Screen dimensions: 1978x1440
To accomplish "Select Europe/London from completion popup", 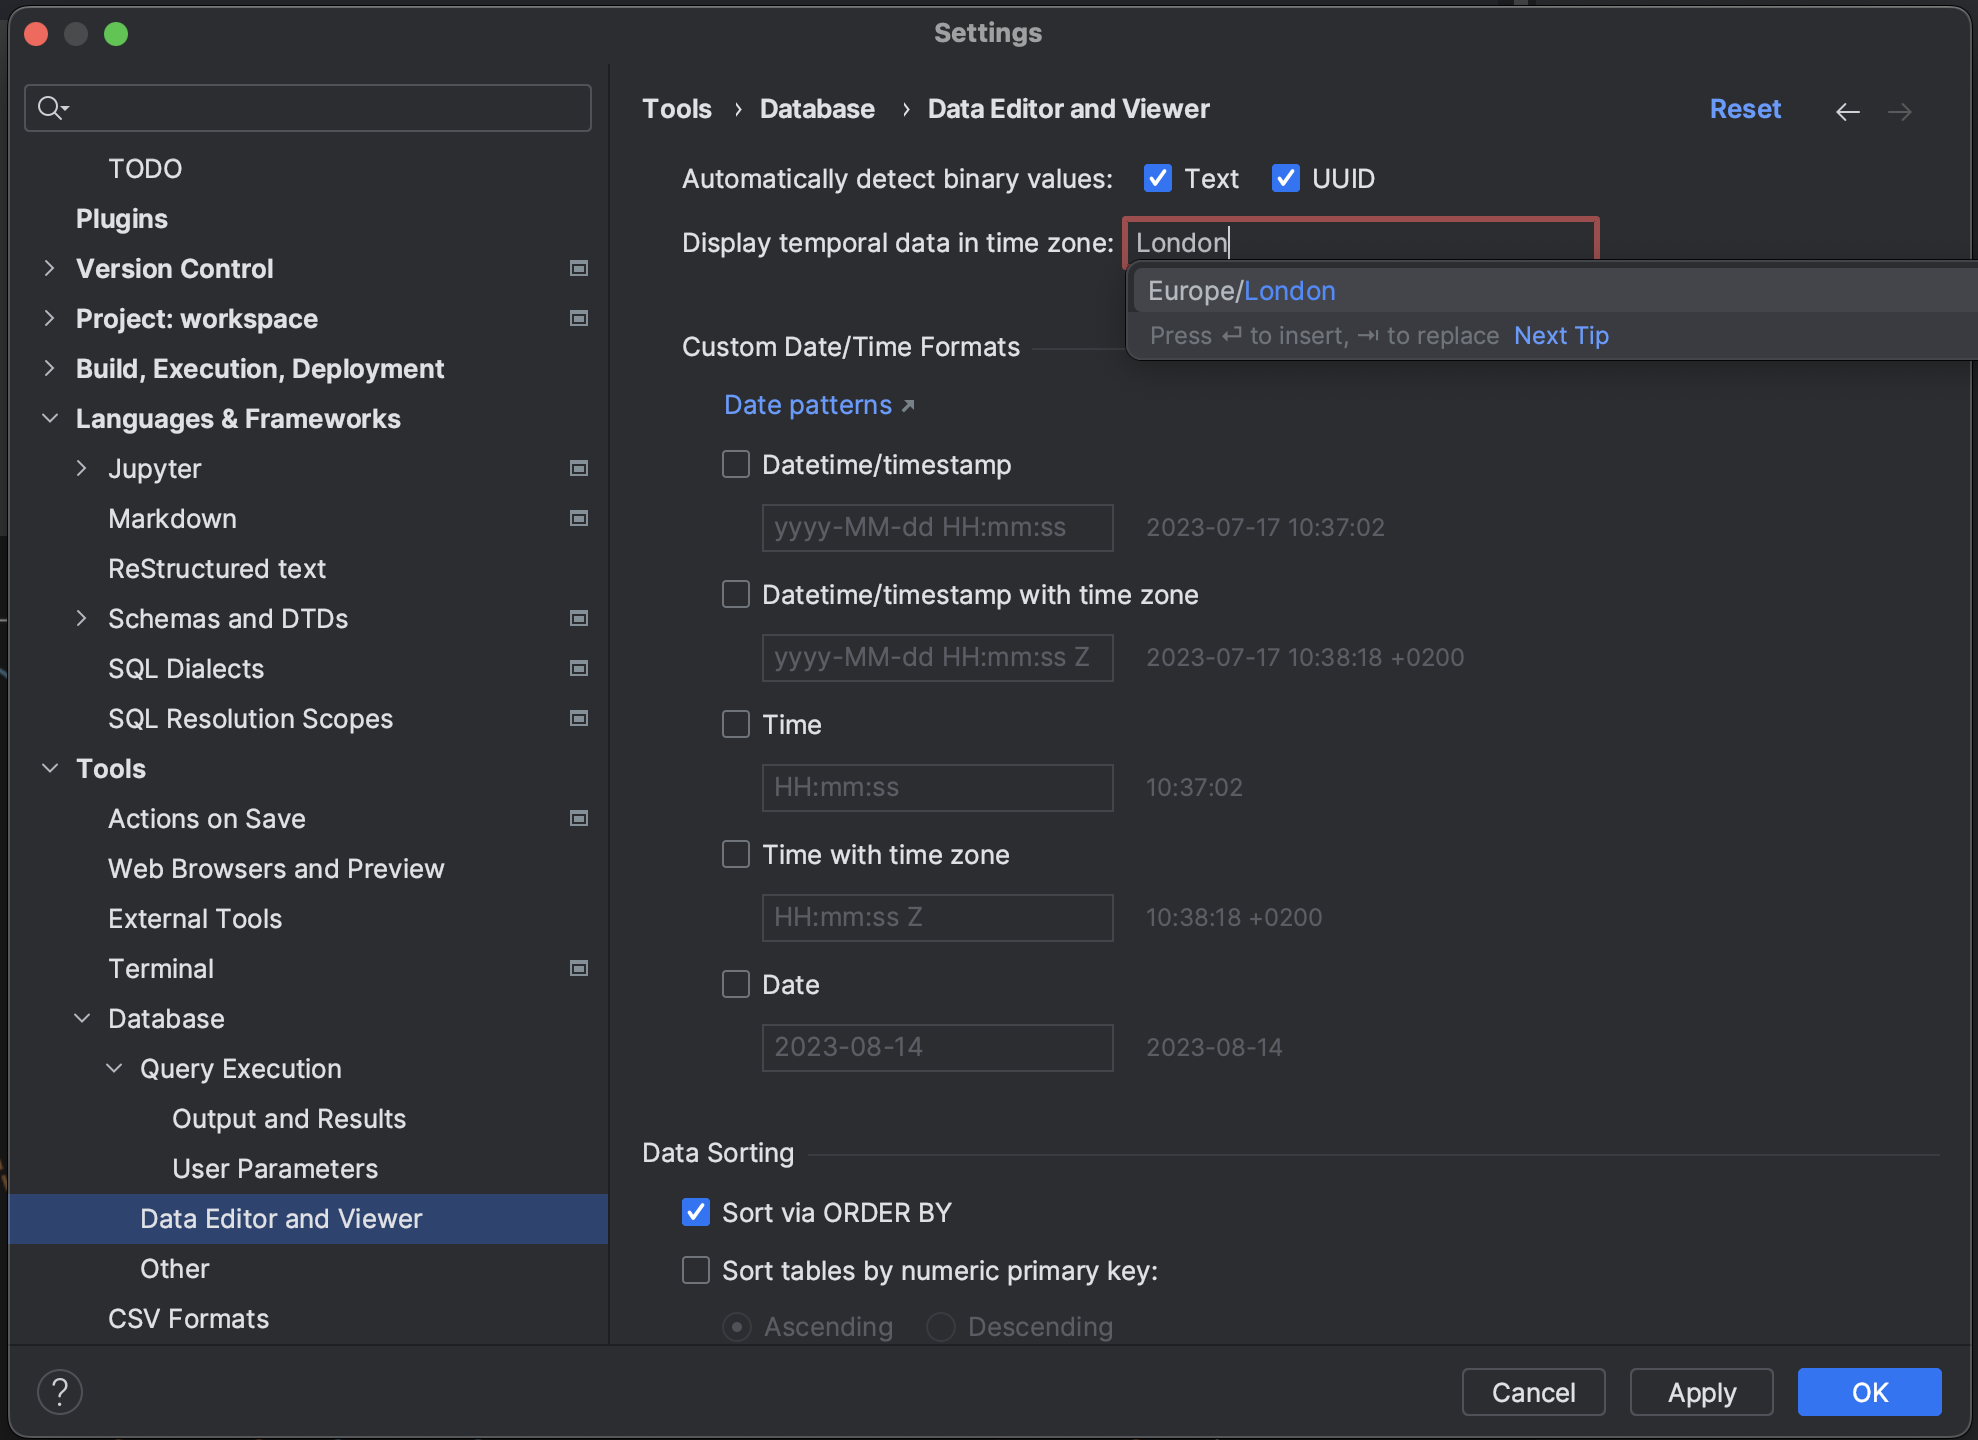I will [1242, 291].
